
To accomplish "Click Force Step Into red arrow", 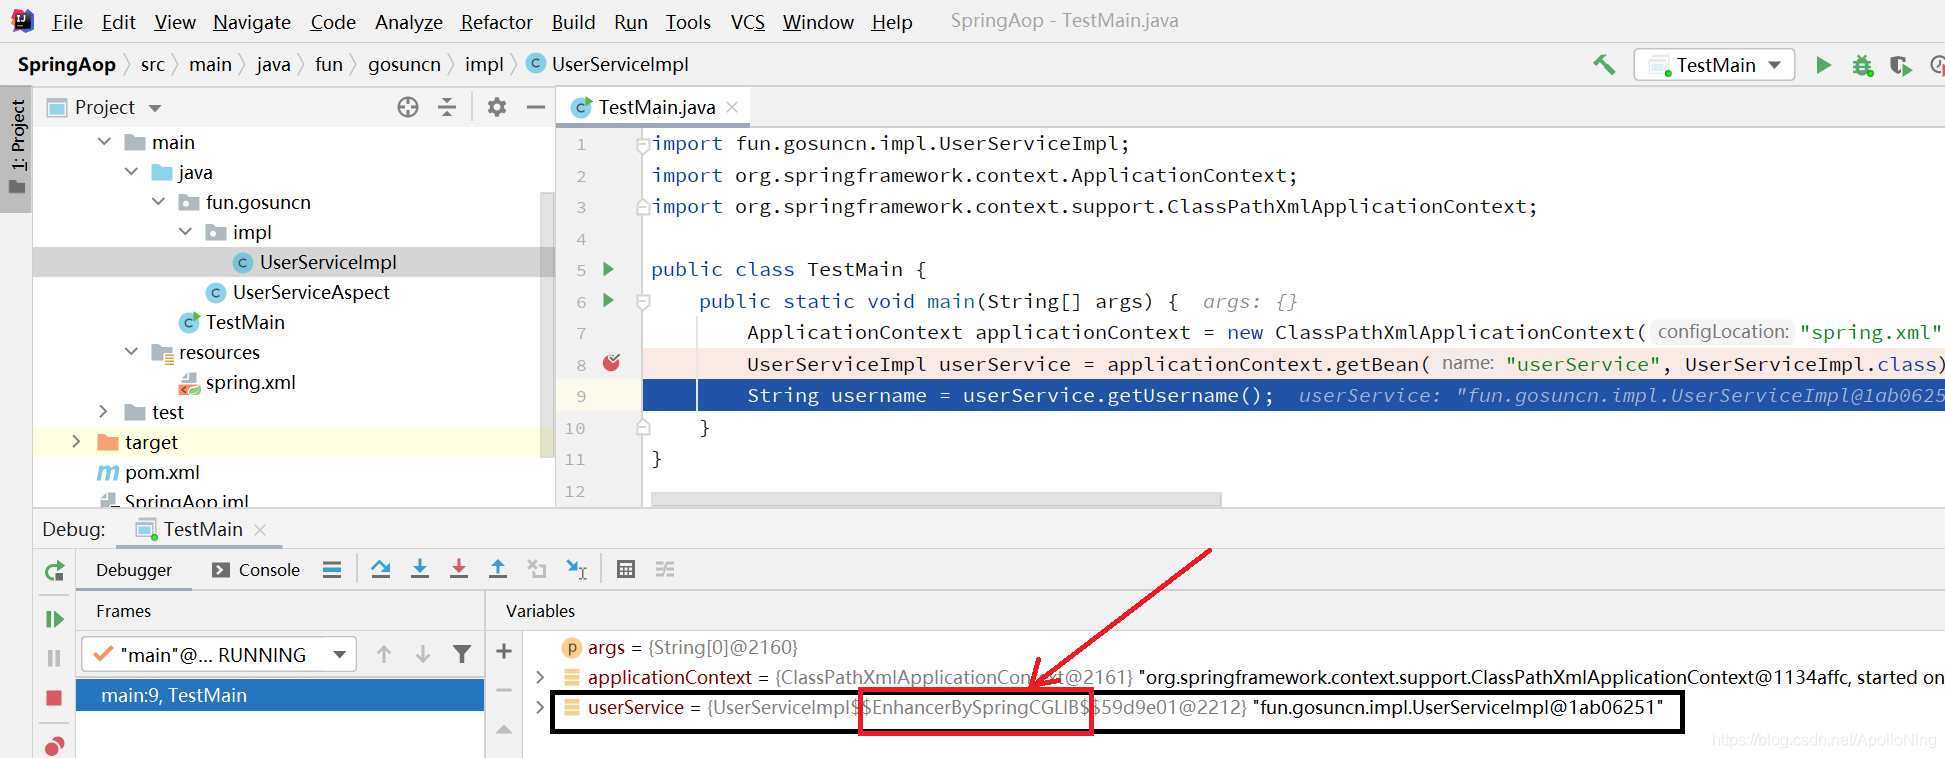I will tap(459, 569).
